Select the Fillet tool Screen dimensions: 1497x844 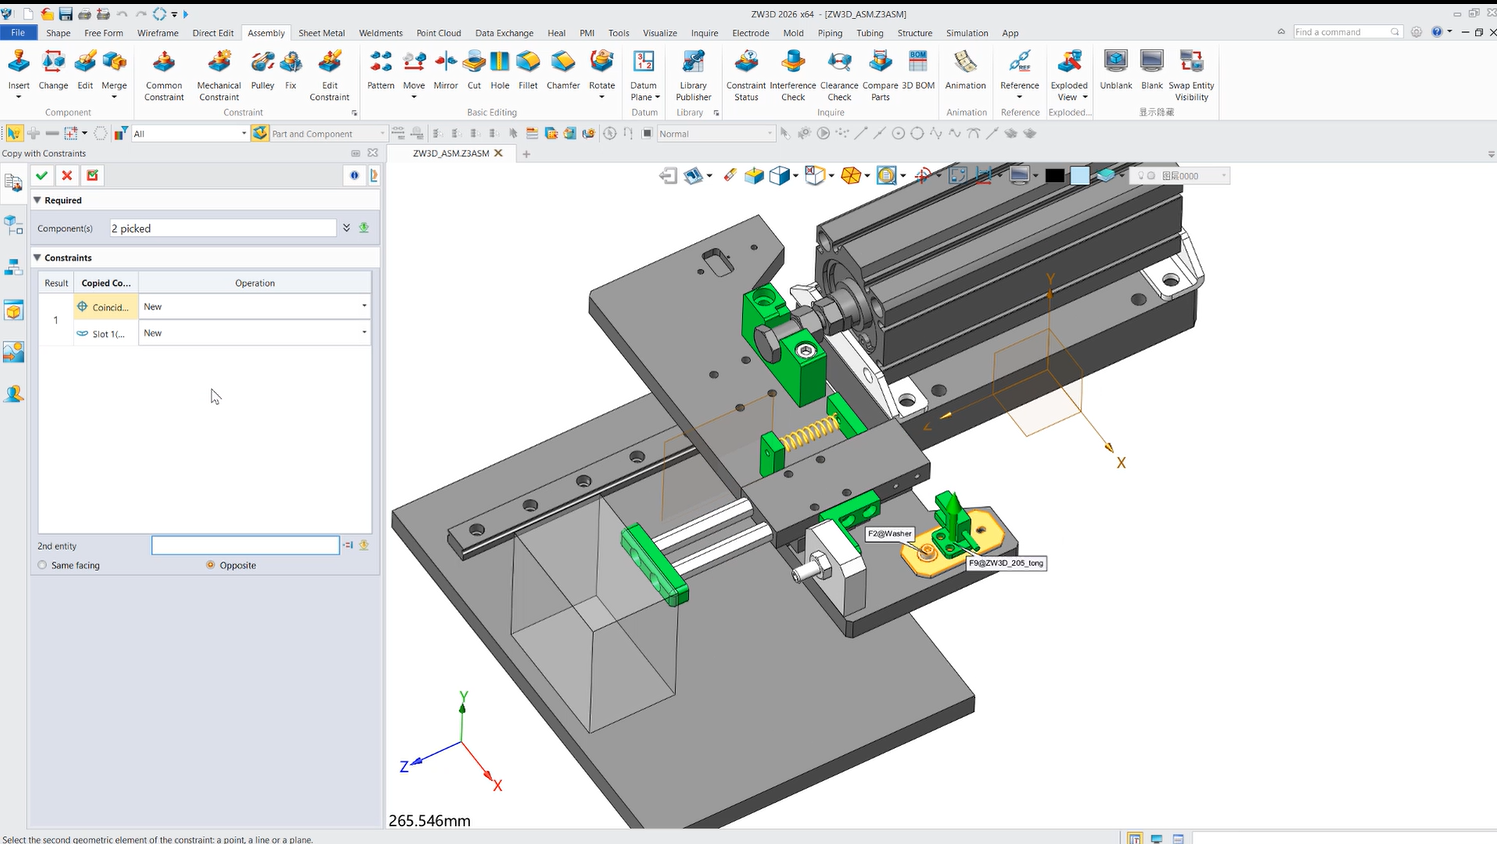click(x=528, y=64)
